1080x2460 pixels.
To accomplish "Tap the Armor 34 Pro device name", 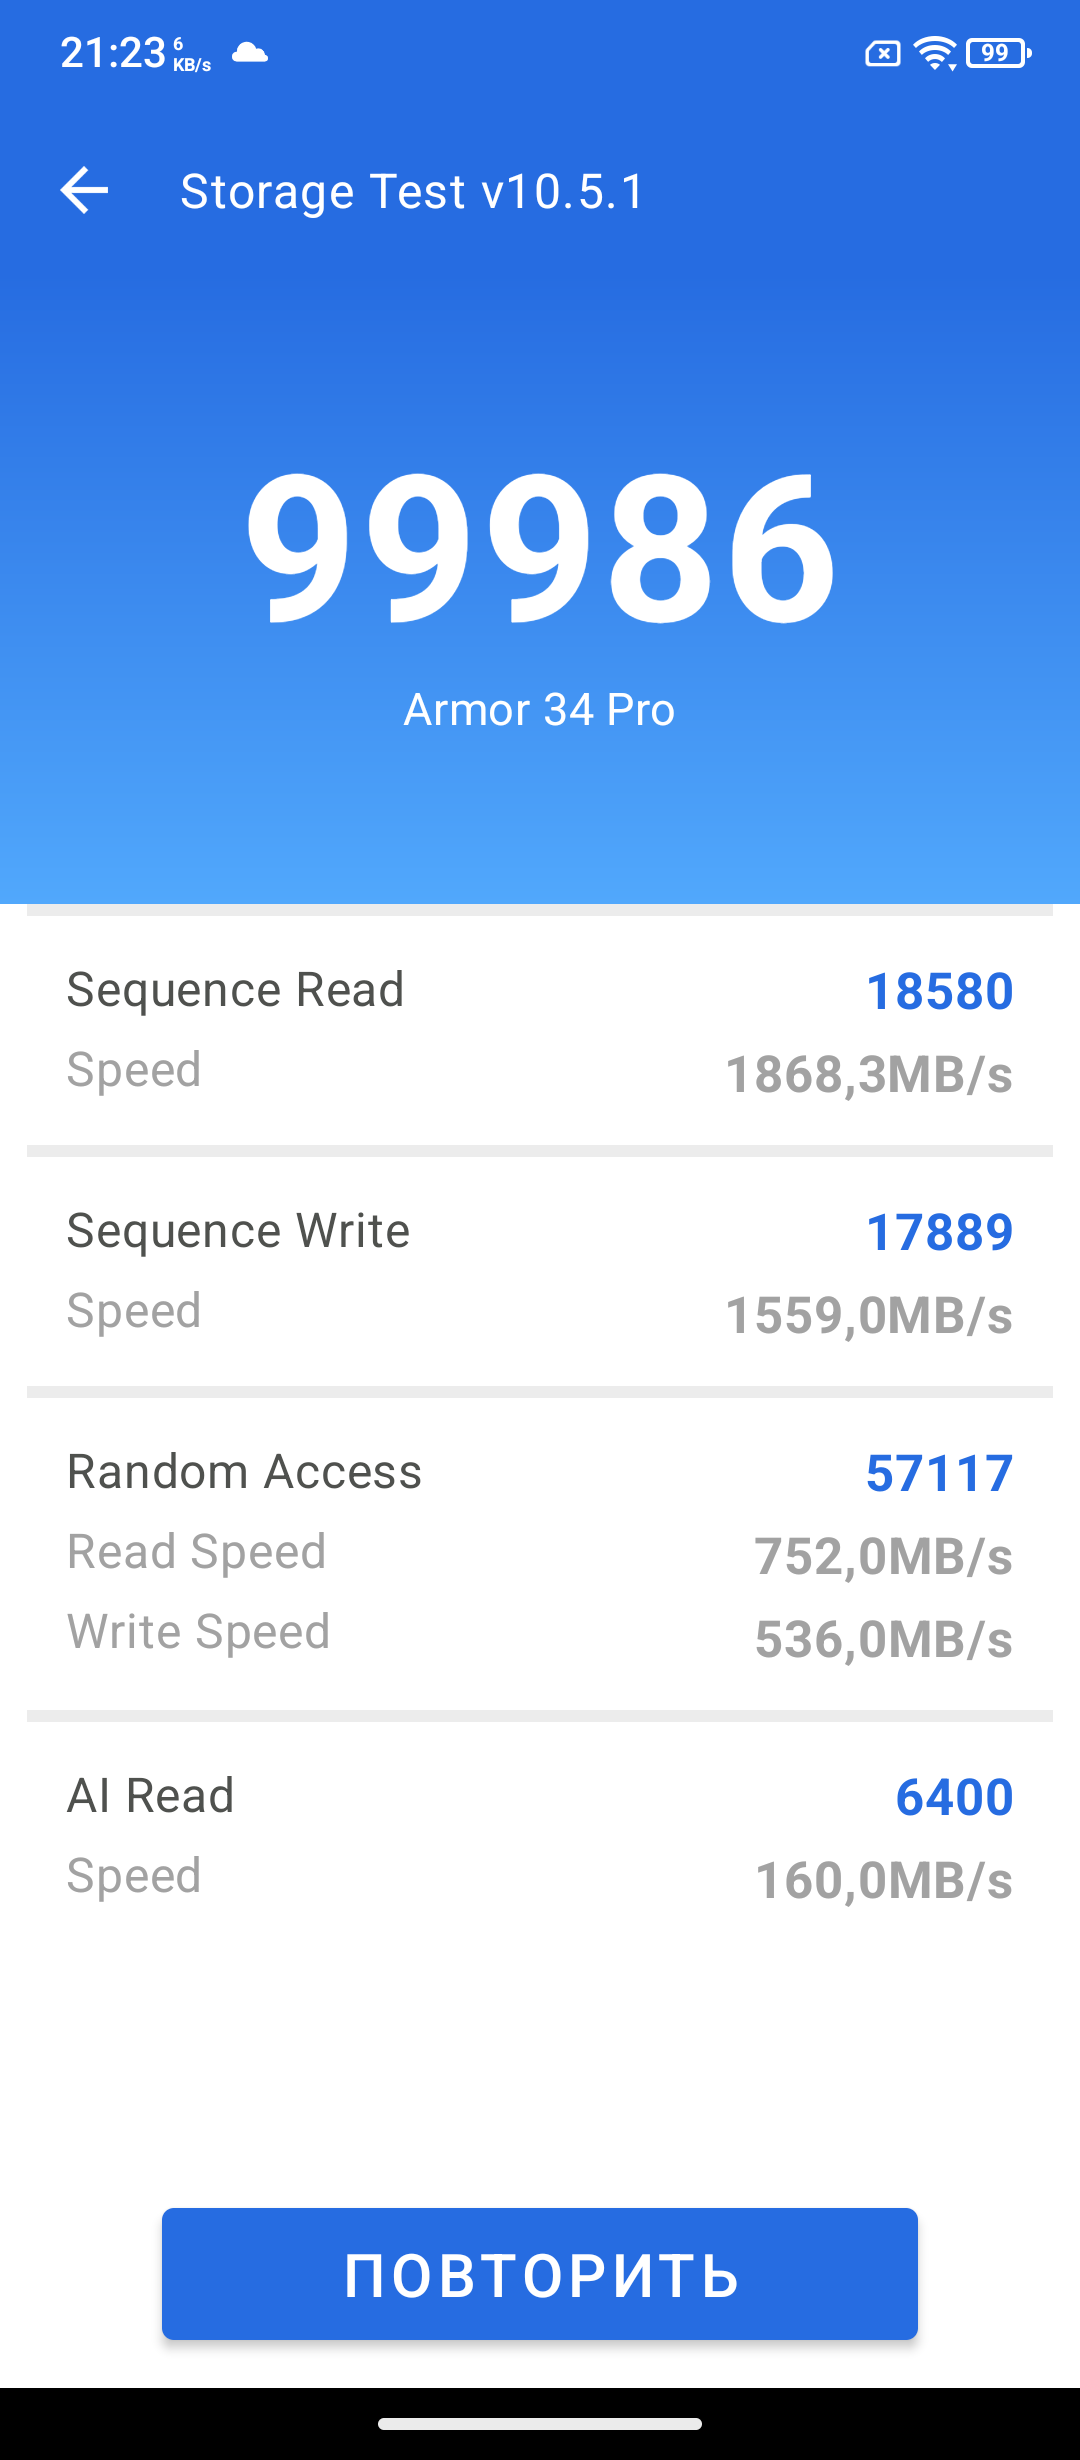I will tap(540, 710).
